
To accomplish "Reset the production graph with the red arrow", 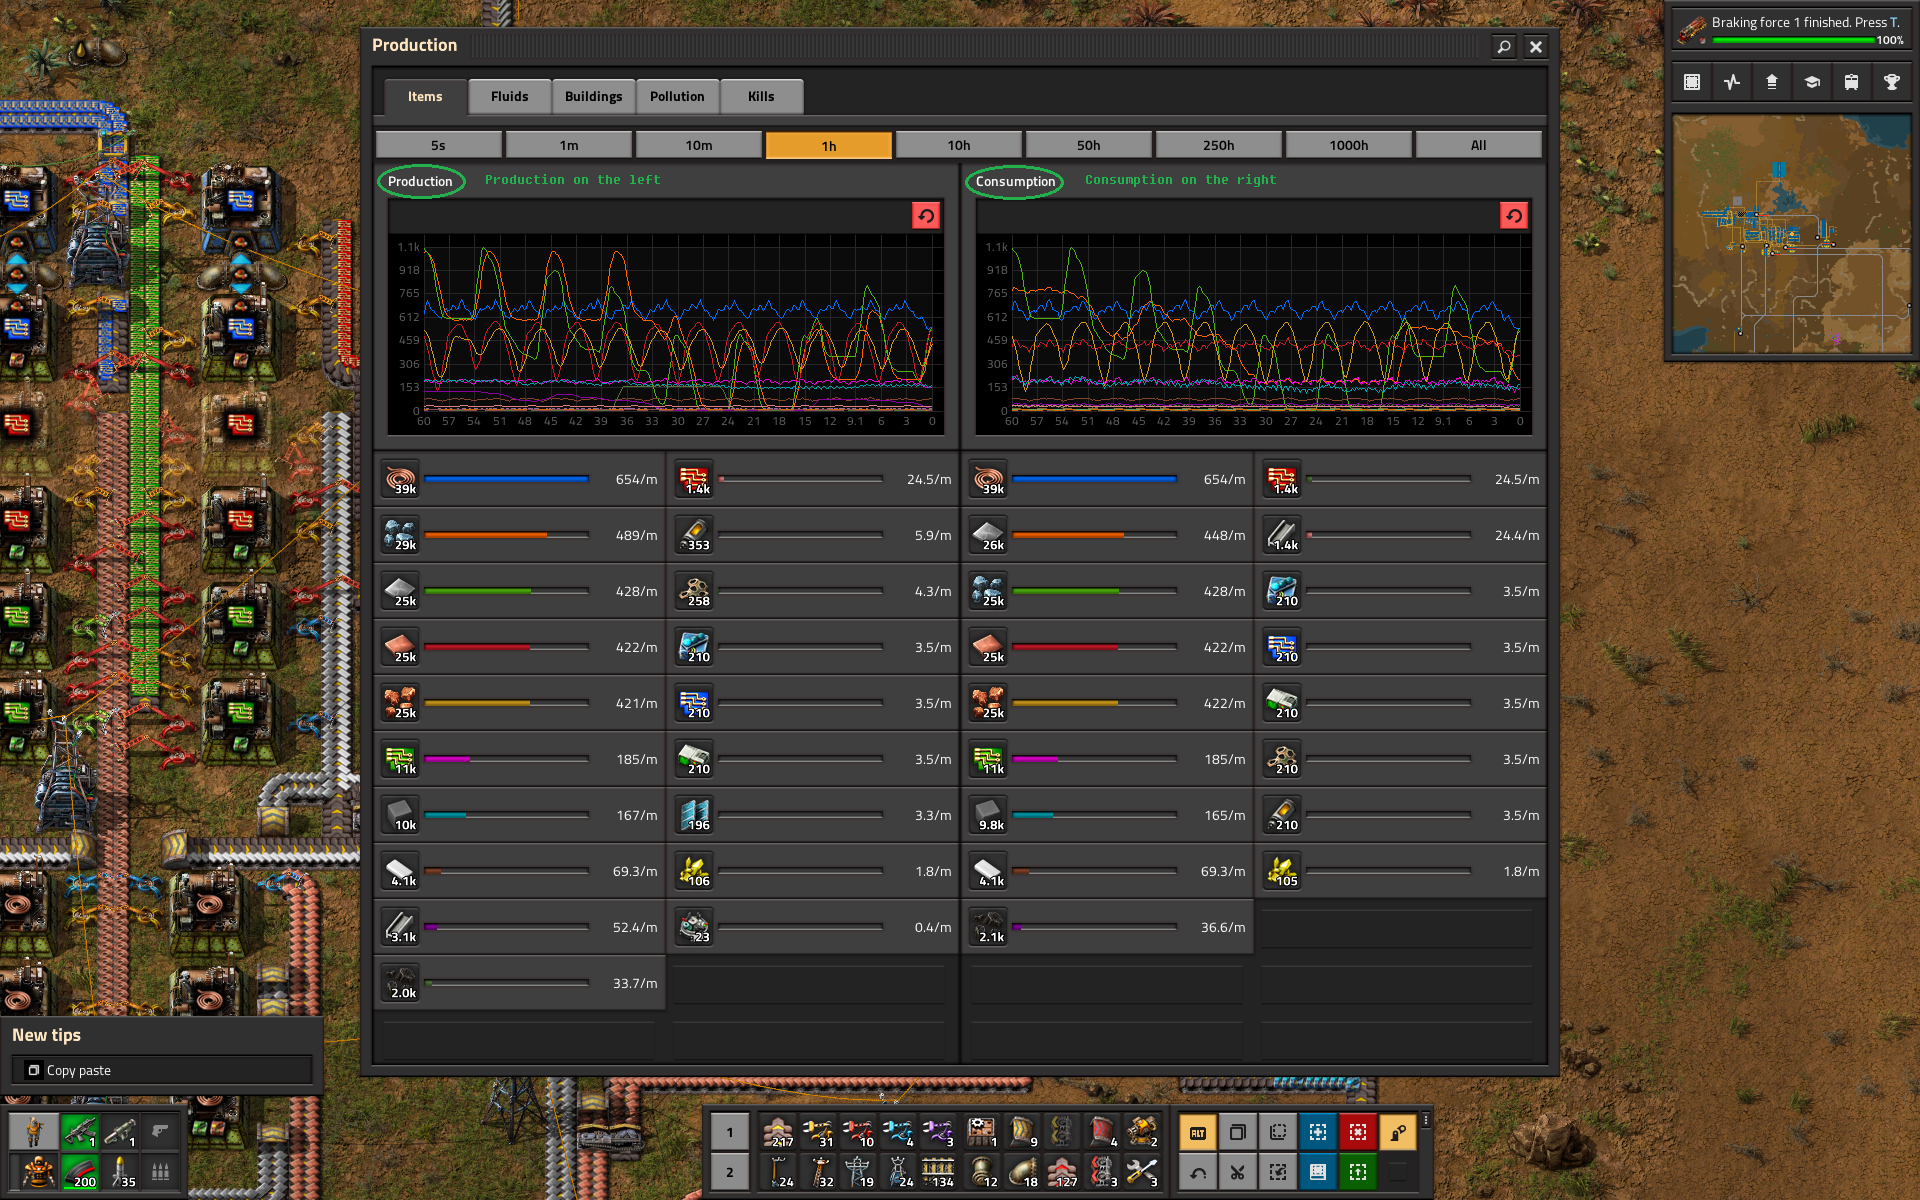I will click(925, 215).
